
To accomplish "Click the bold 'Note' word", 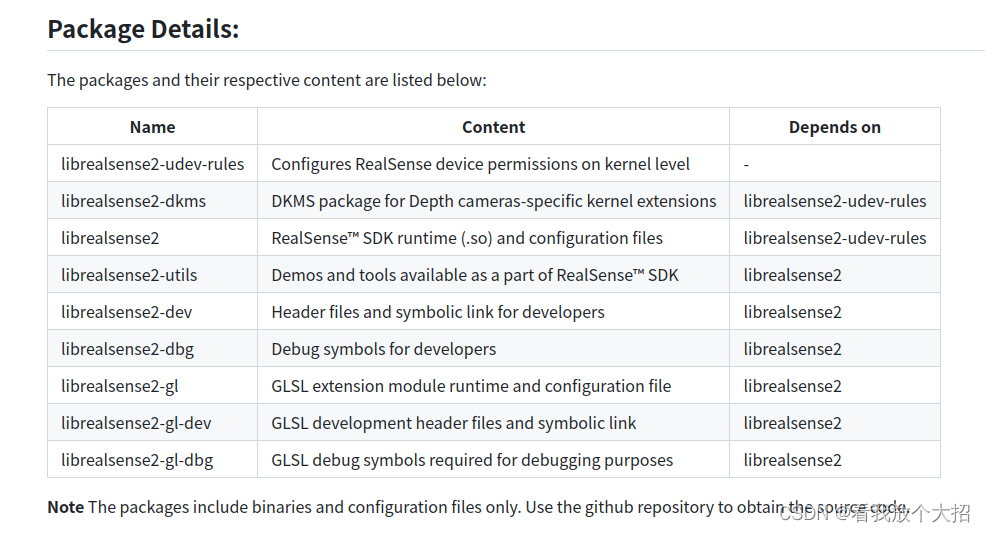I will (65, 507).
